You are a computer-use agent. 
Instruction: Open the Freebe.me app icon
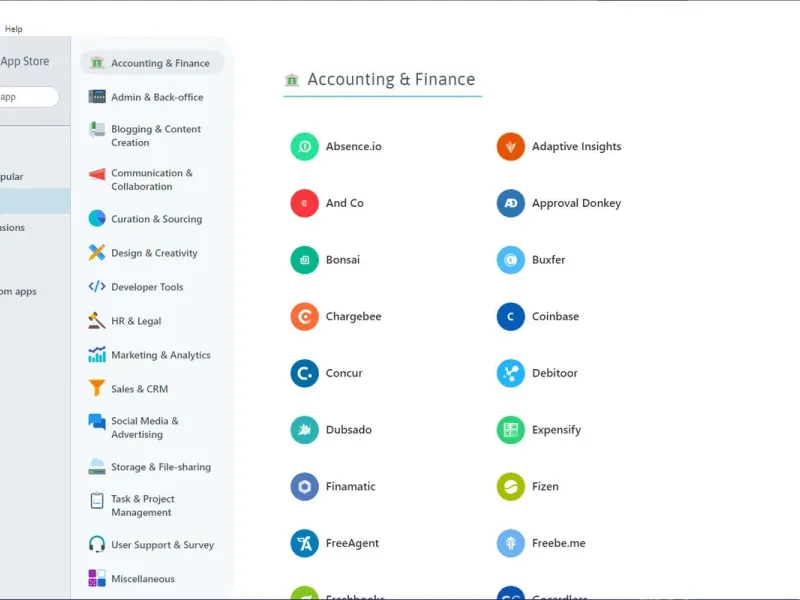511,543
